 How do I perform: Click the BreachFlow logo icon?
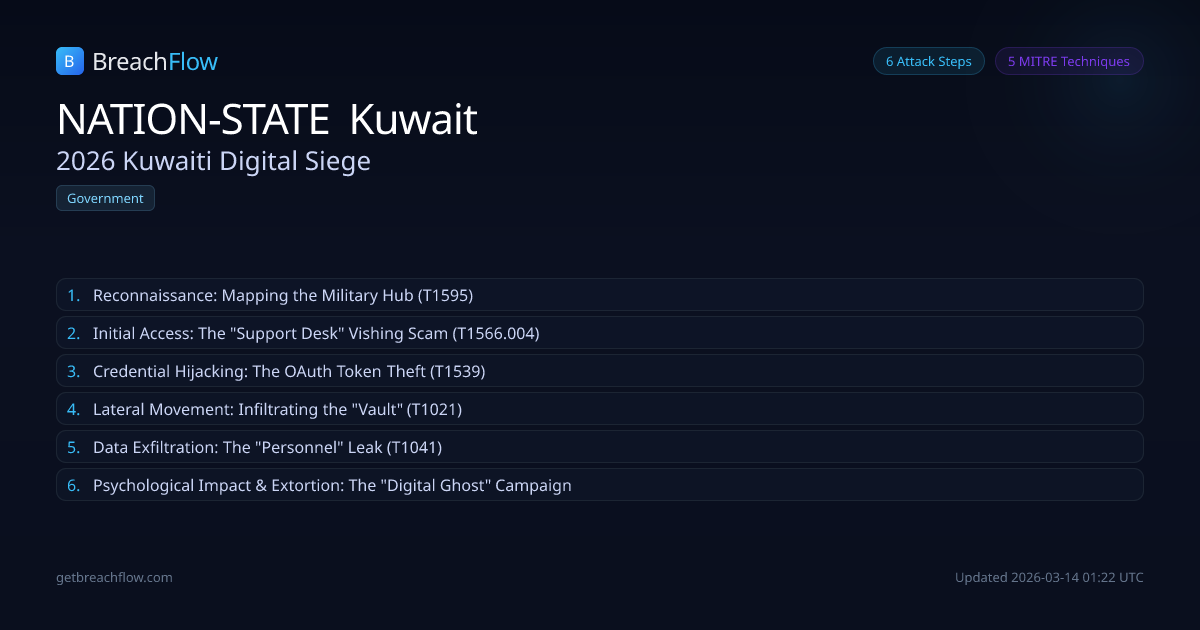coord(69,61)
